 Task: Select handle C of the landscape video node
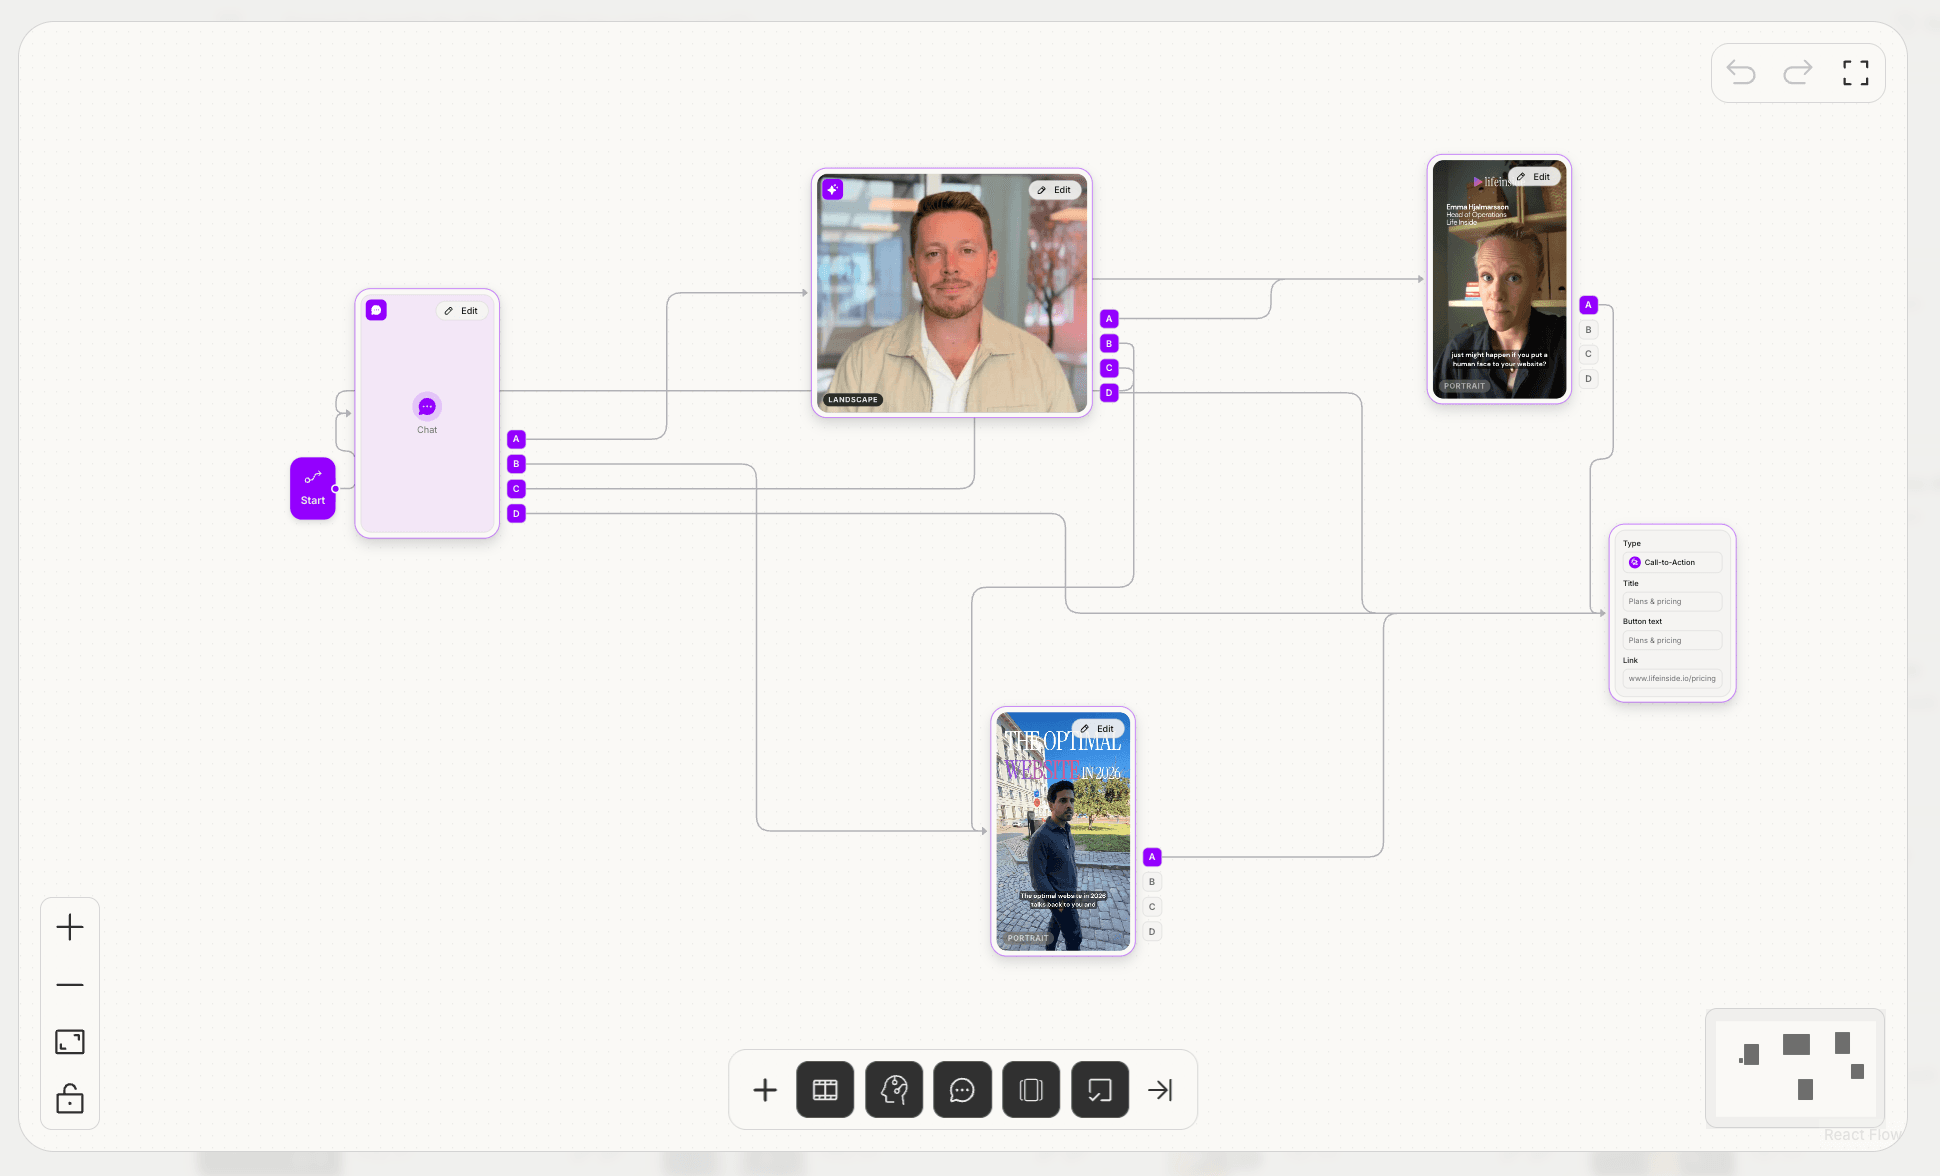point(1109,368)
